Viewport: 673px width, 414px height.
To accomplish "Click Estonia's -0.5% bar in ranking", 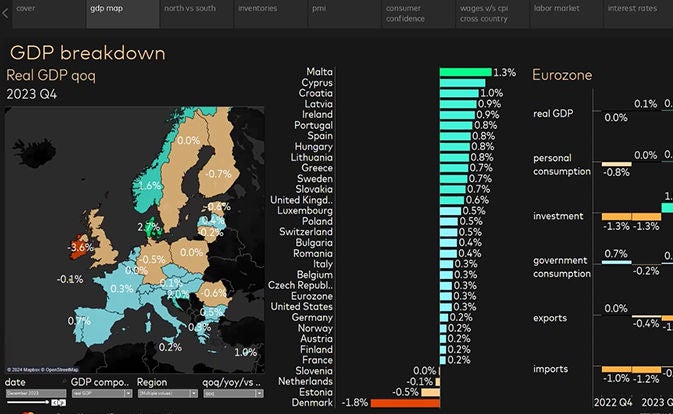I will [x=429, y=392].
